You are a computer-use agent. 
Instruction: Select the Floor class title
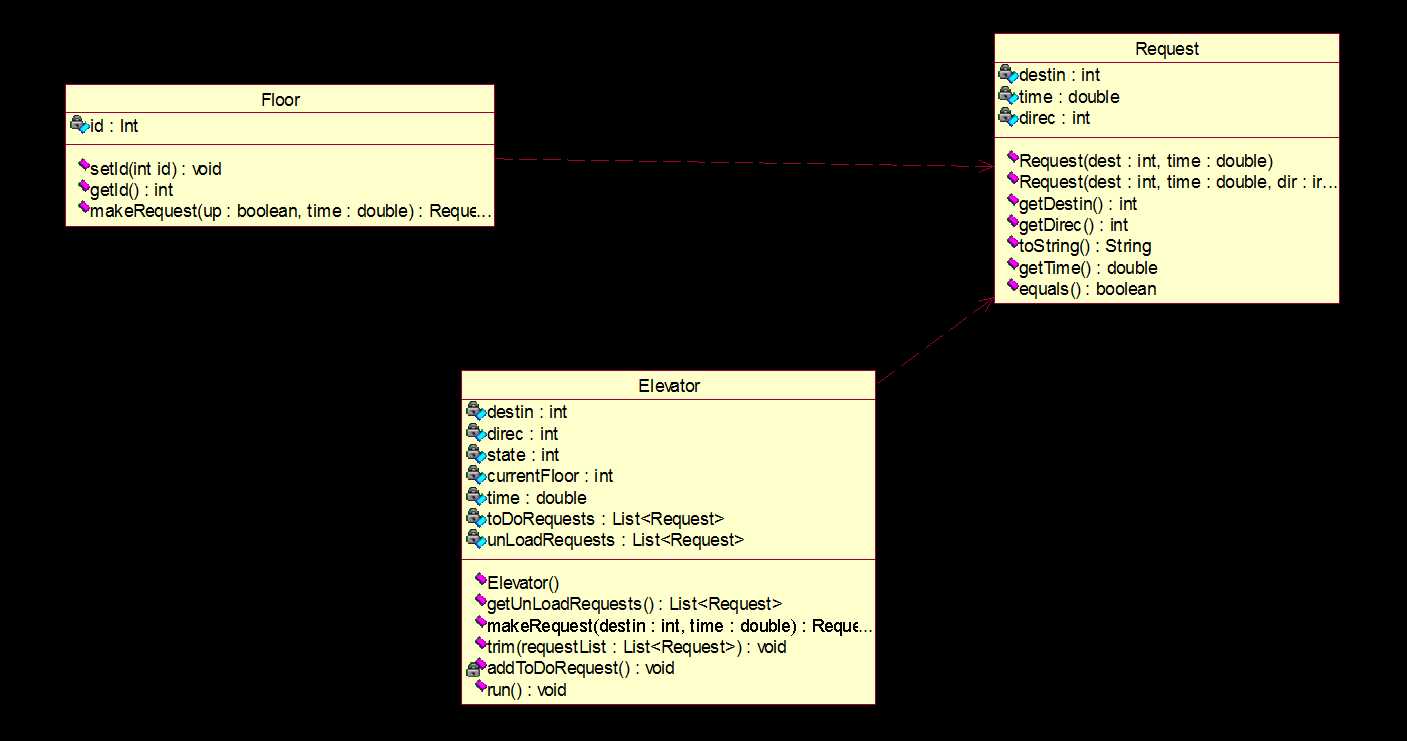click(280, 100)
